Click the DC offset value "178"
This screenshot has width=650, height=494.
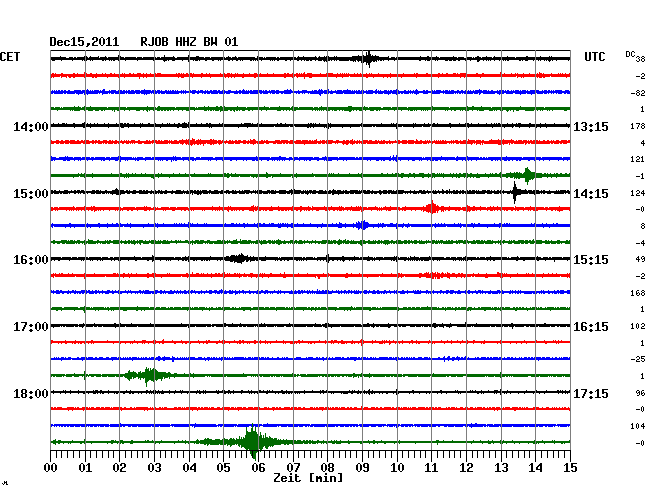[x=638, y=126]
